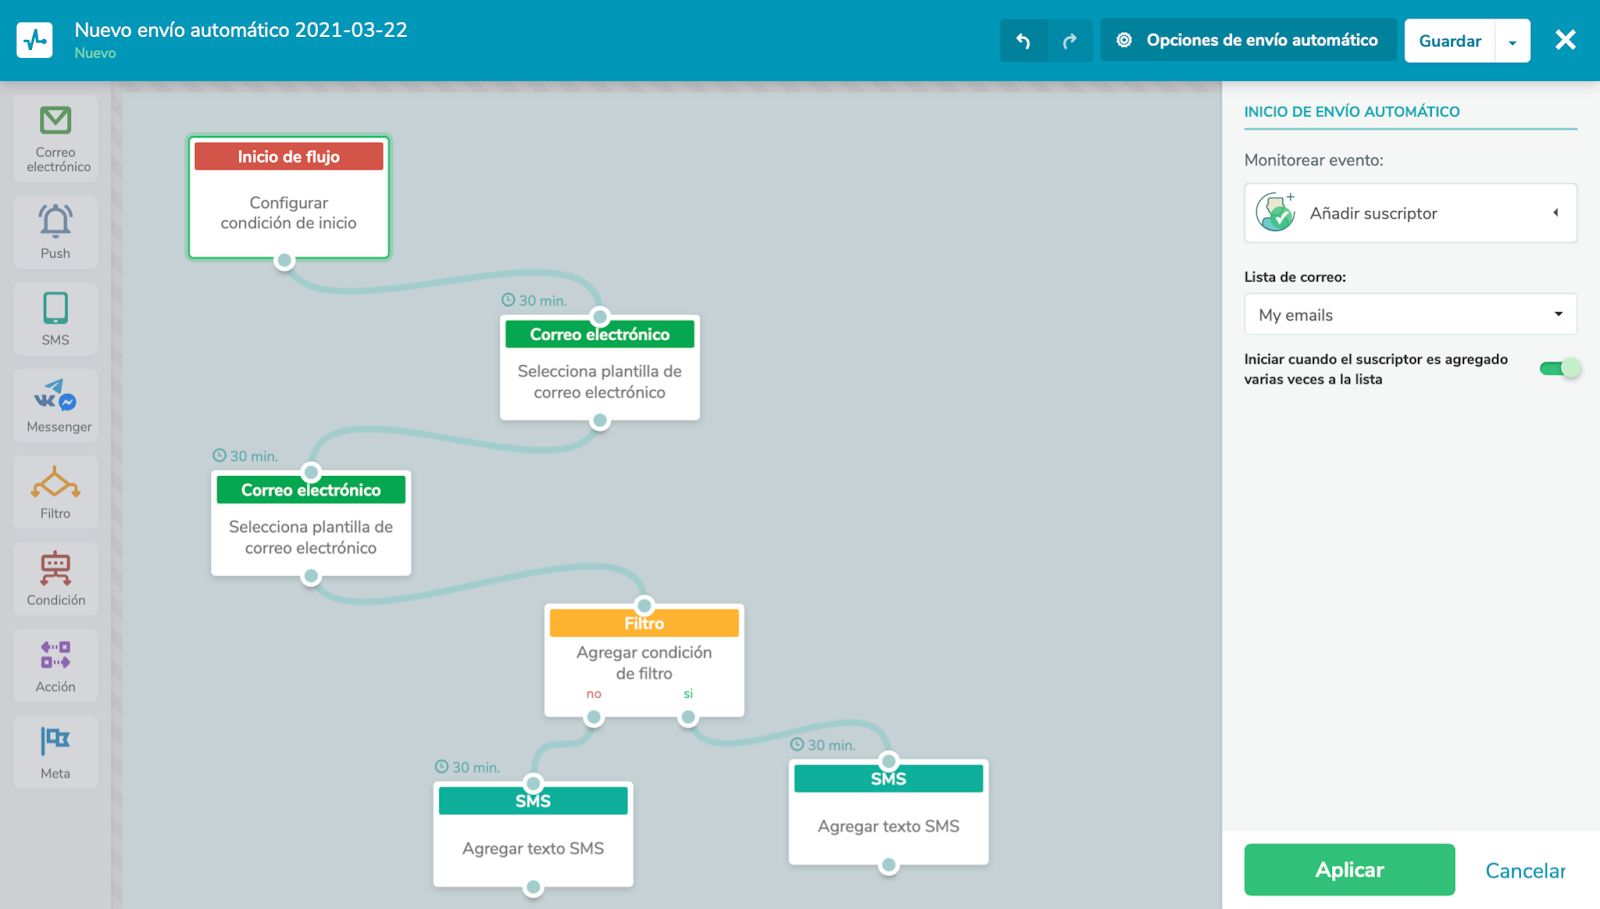
Task: Click the undo arrow icon
Action: coord(1023,40)
